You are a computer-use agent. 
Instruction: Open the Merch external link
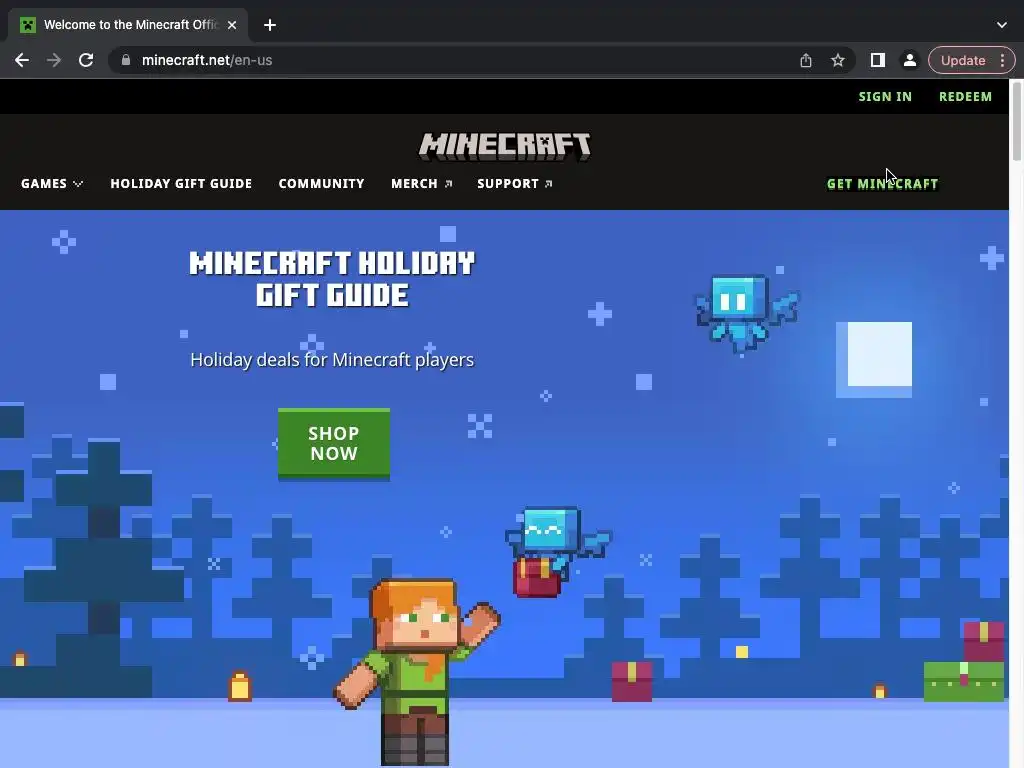pyautogui.click(x=421, y=184)
